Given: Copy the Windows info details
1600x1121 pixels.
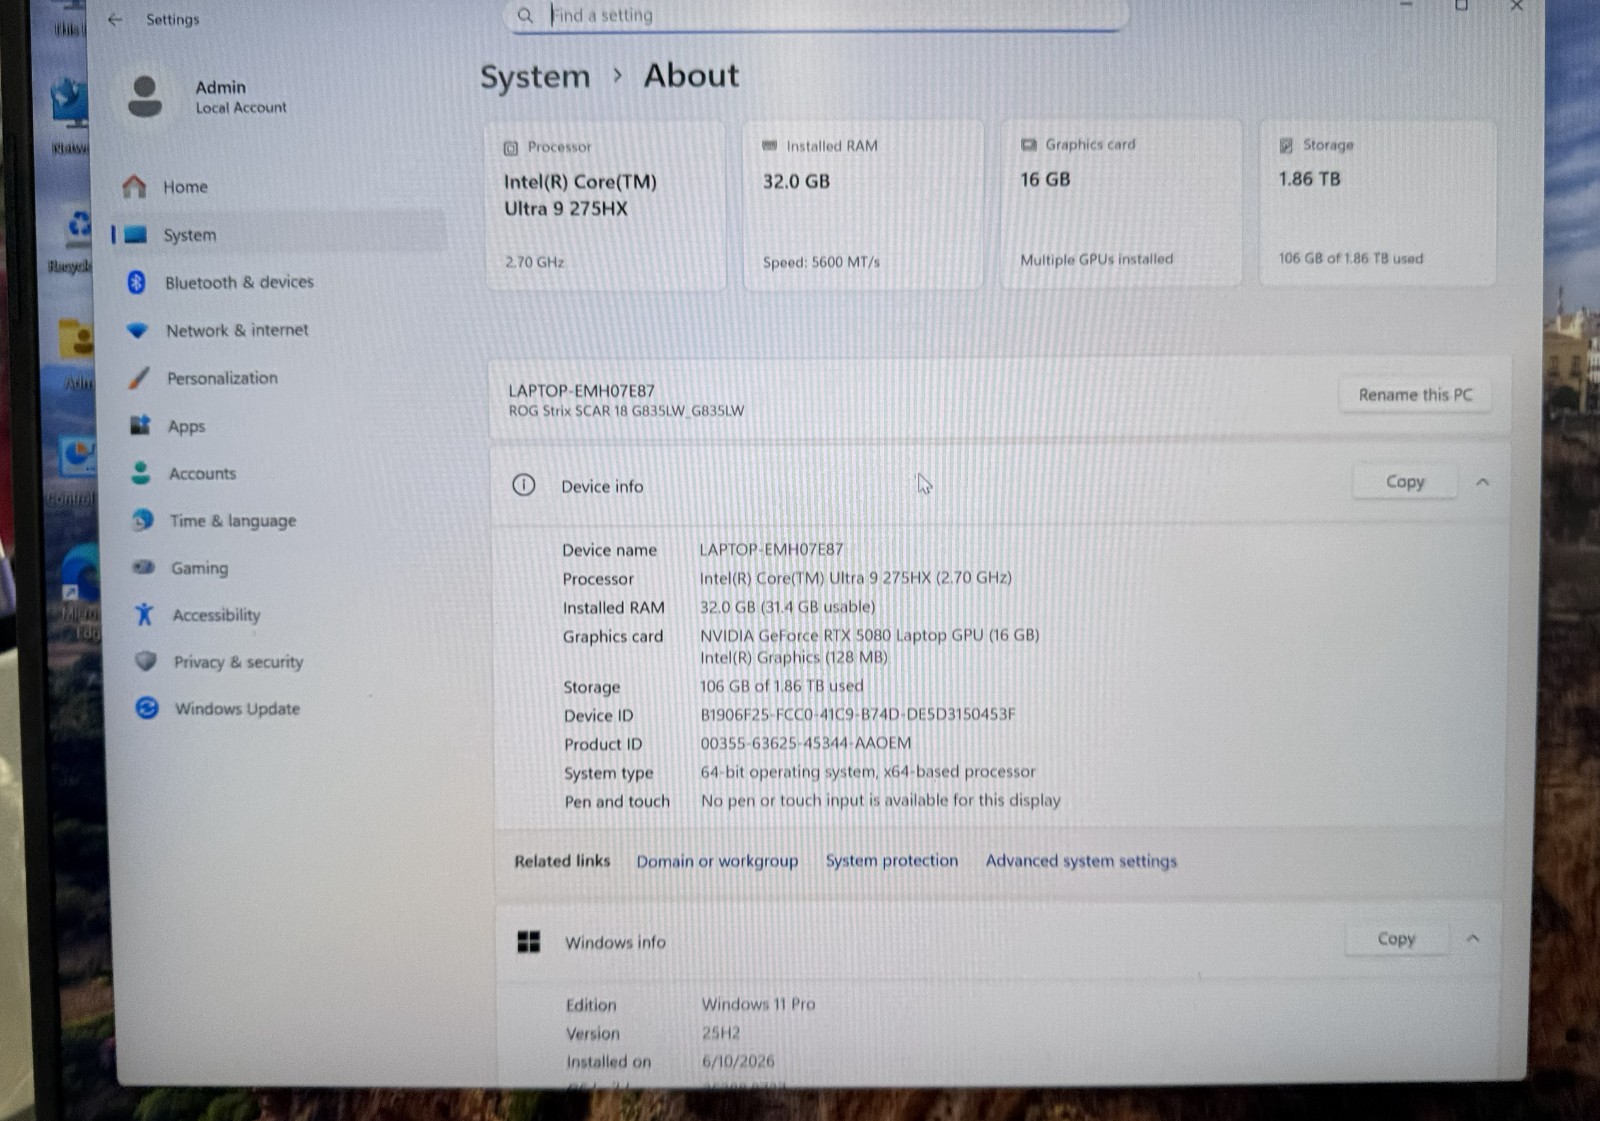Looking at the screenshot, I should (1396, 938).
